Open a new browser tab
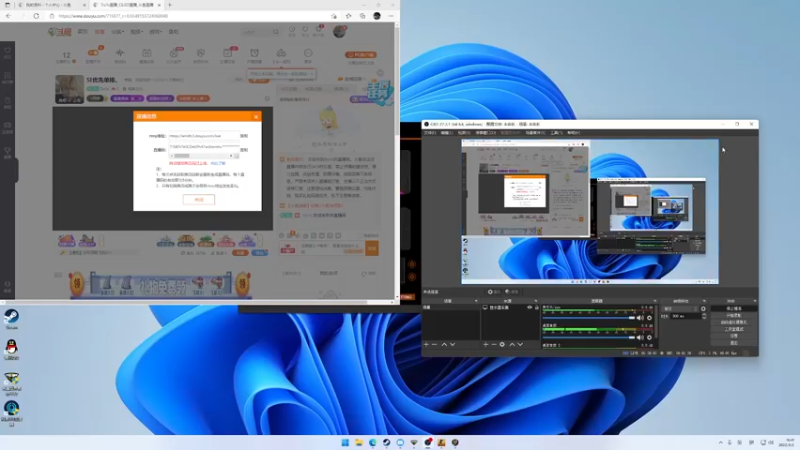800x450 pixels. click(x=170, y=5)
